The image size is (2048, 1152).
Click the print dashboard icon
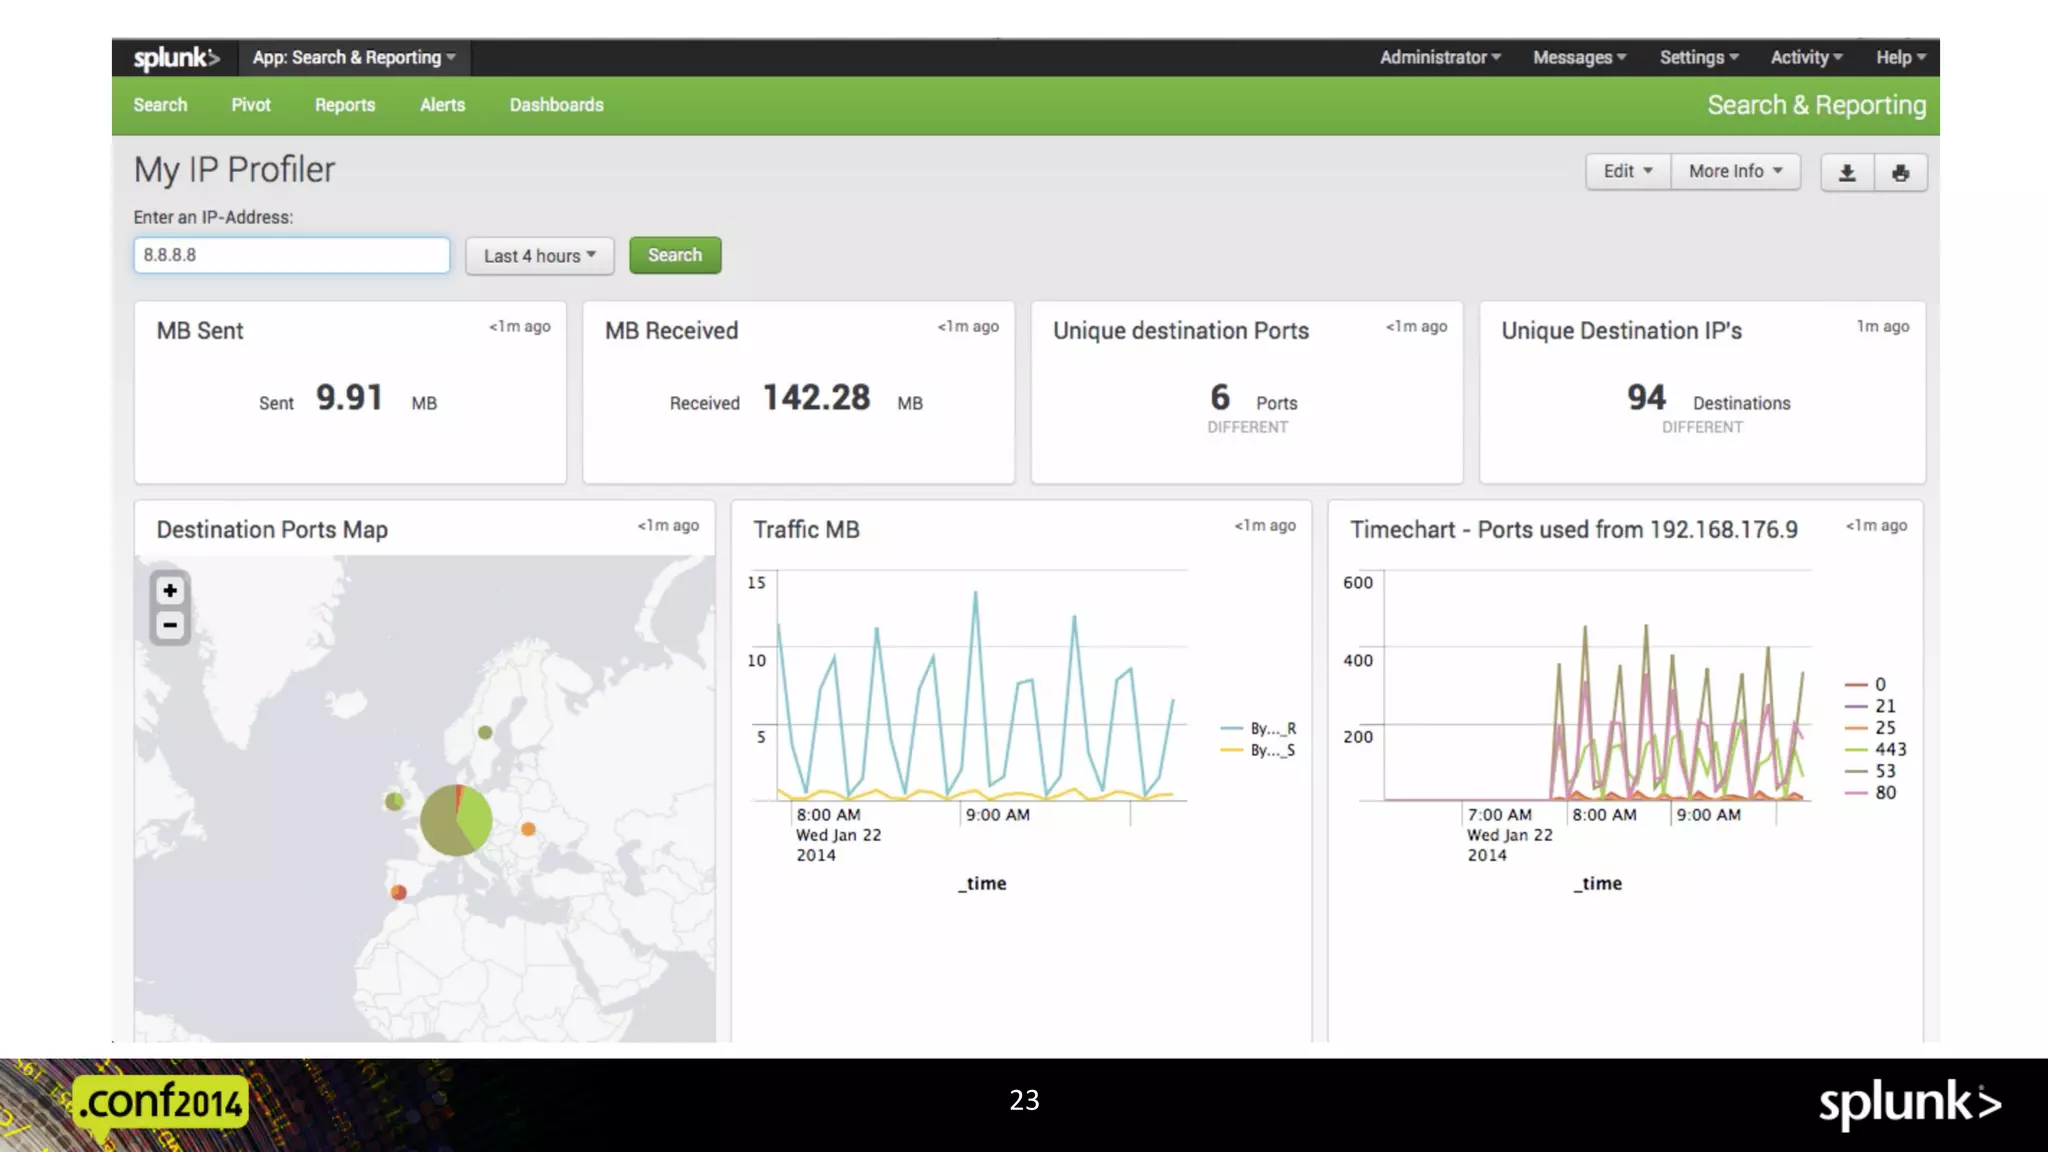click(x=1900, y=173)
